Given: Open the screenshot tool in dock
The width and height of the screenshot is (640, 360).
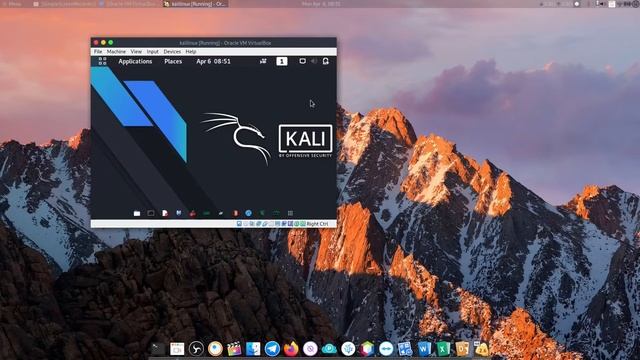Looking at the screenshot, I should [177, 349].
